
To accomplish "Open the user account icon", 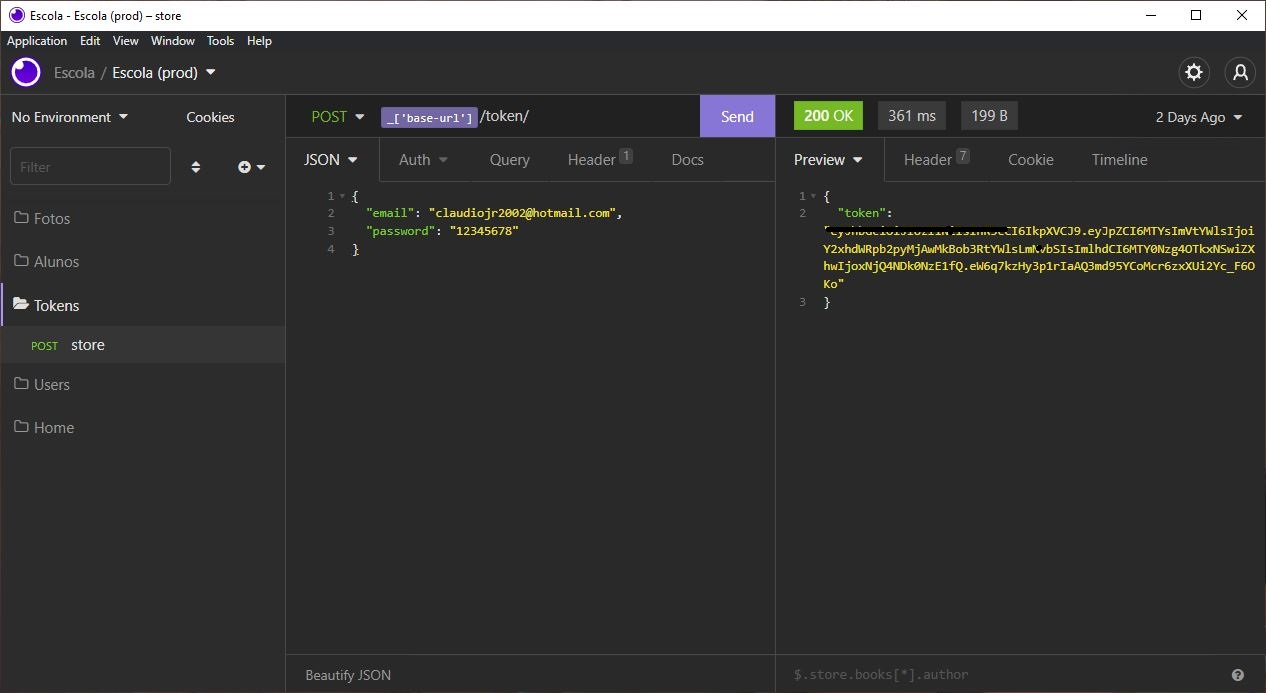I will tap(1240, 72).
